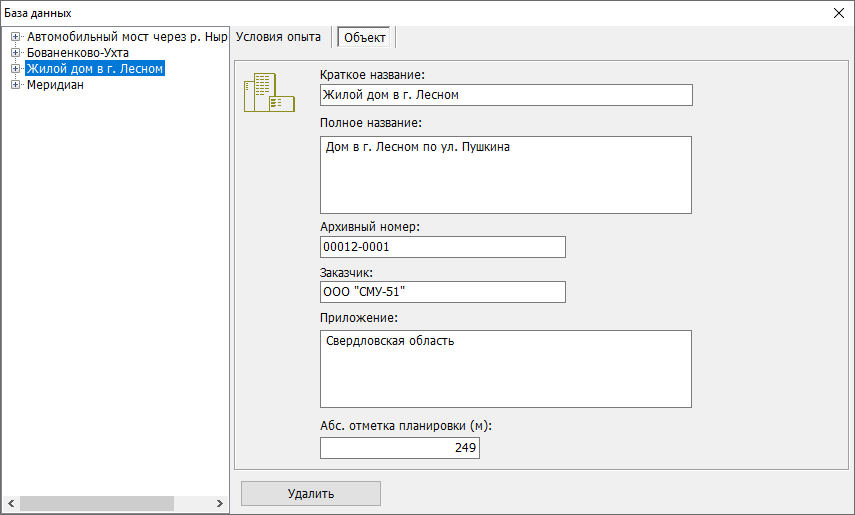Expand the Меридиан tree node
This screenshot has height=515, width=855.
15,85
